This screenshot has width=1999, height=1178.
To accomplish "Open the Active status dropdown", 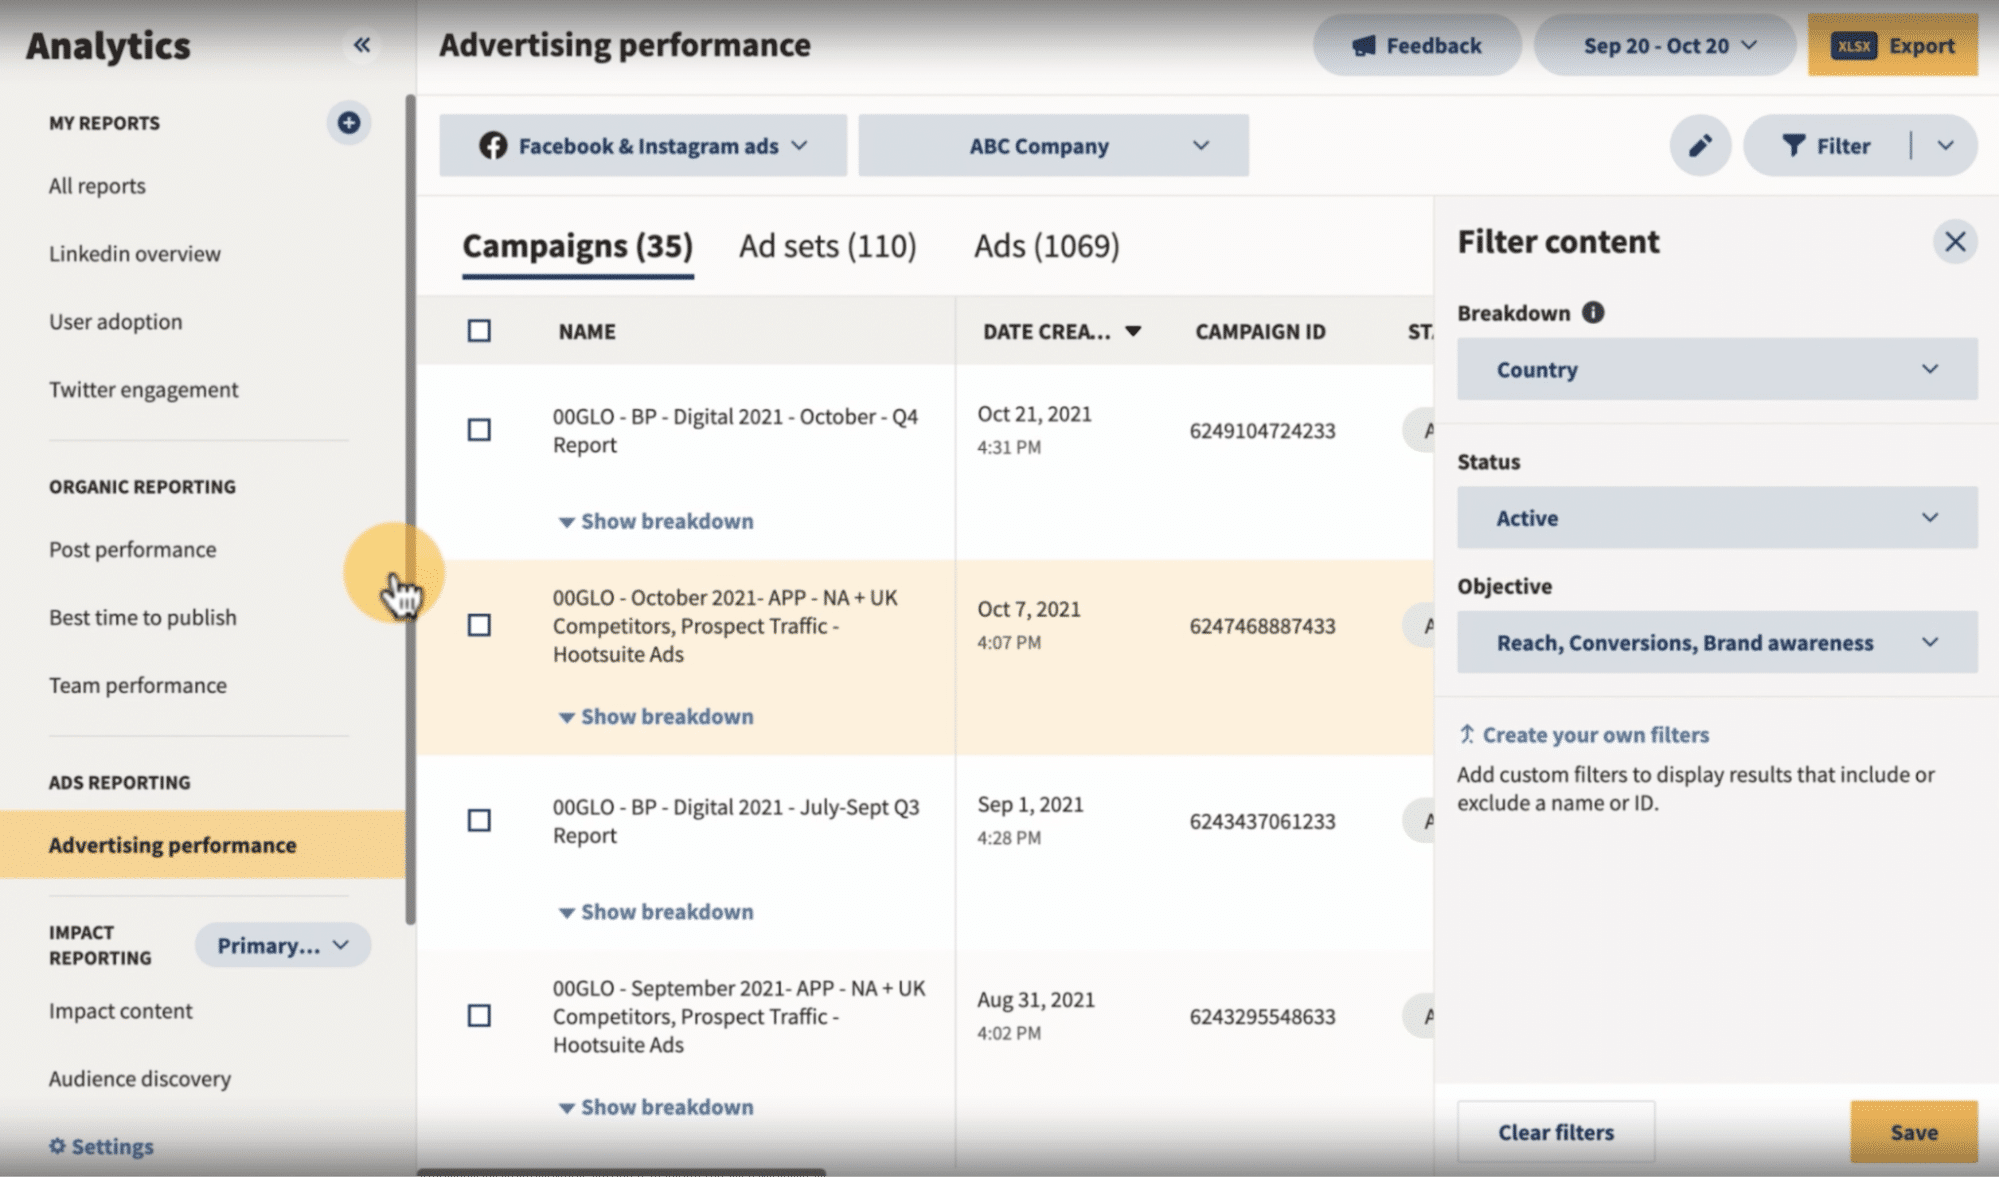I will 1715,517.
